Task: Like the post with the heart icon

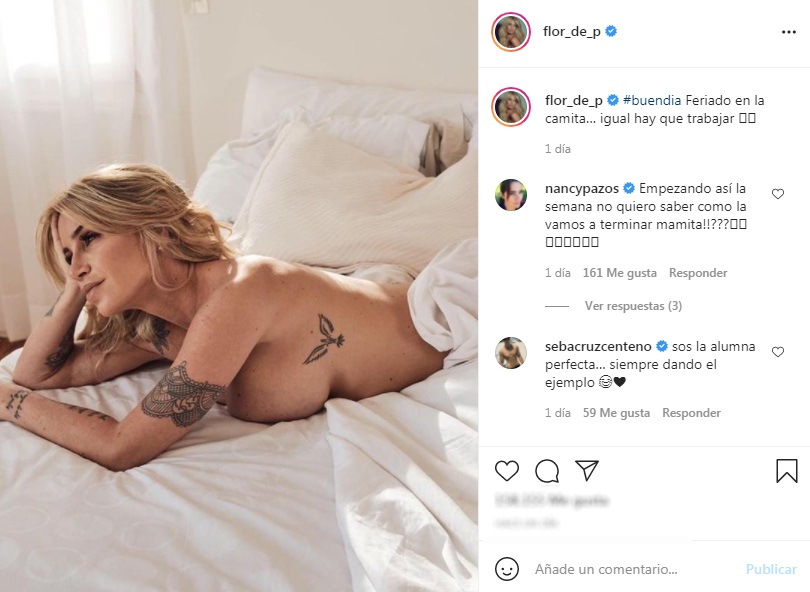Action: pos(507,471)
